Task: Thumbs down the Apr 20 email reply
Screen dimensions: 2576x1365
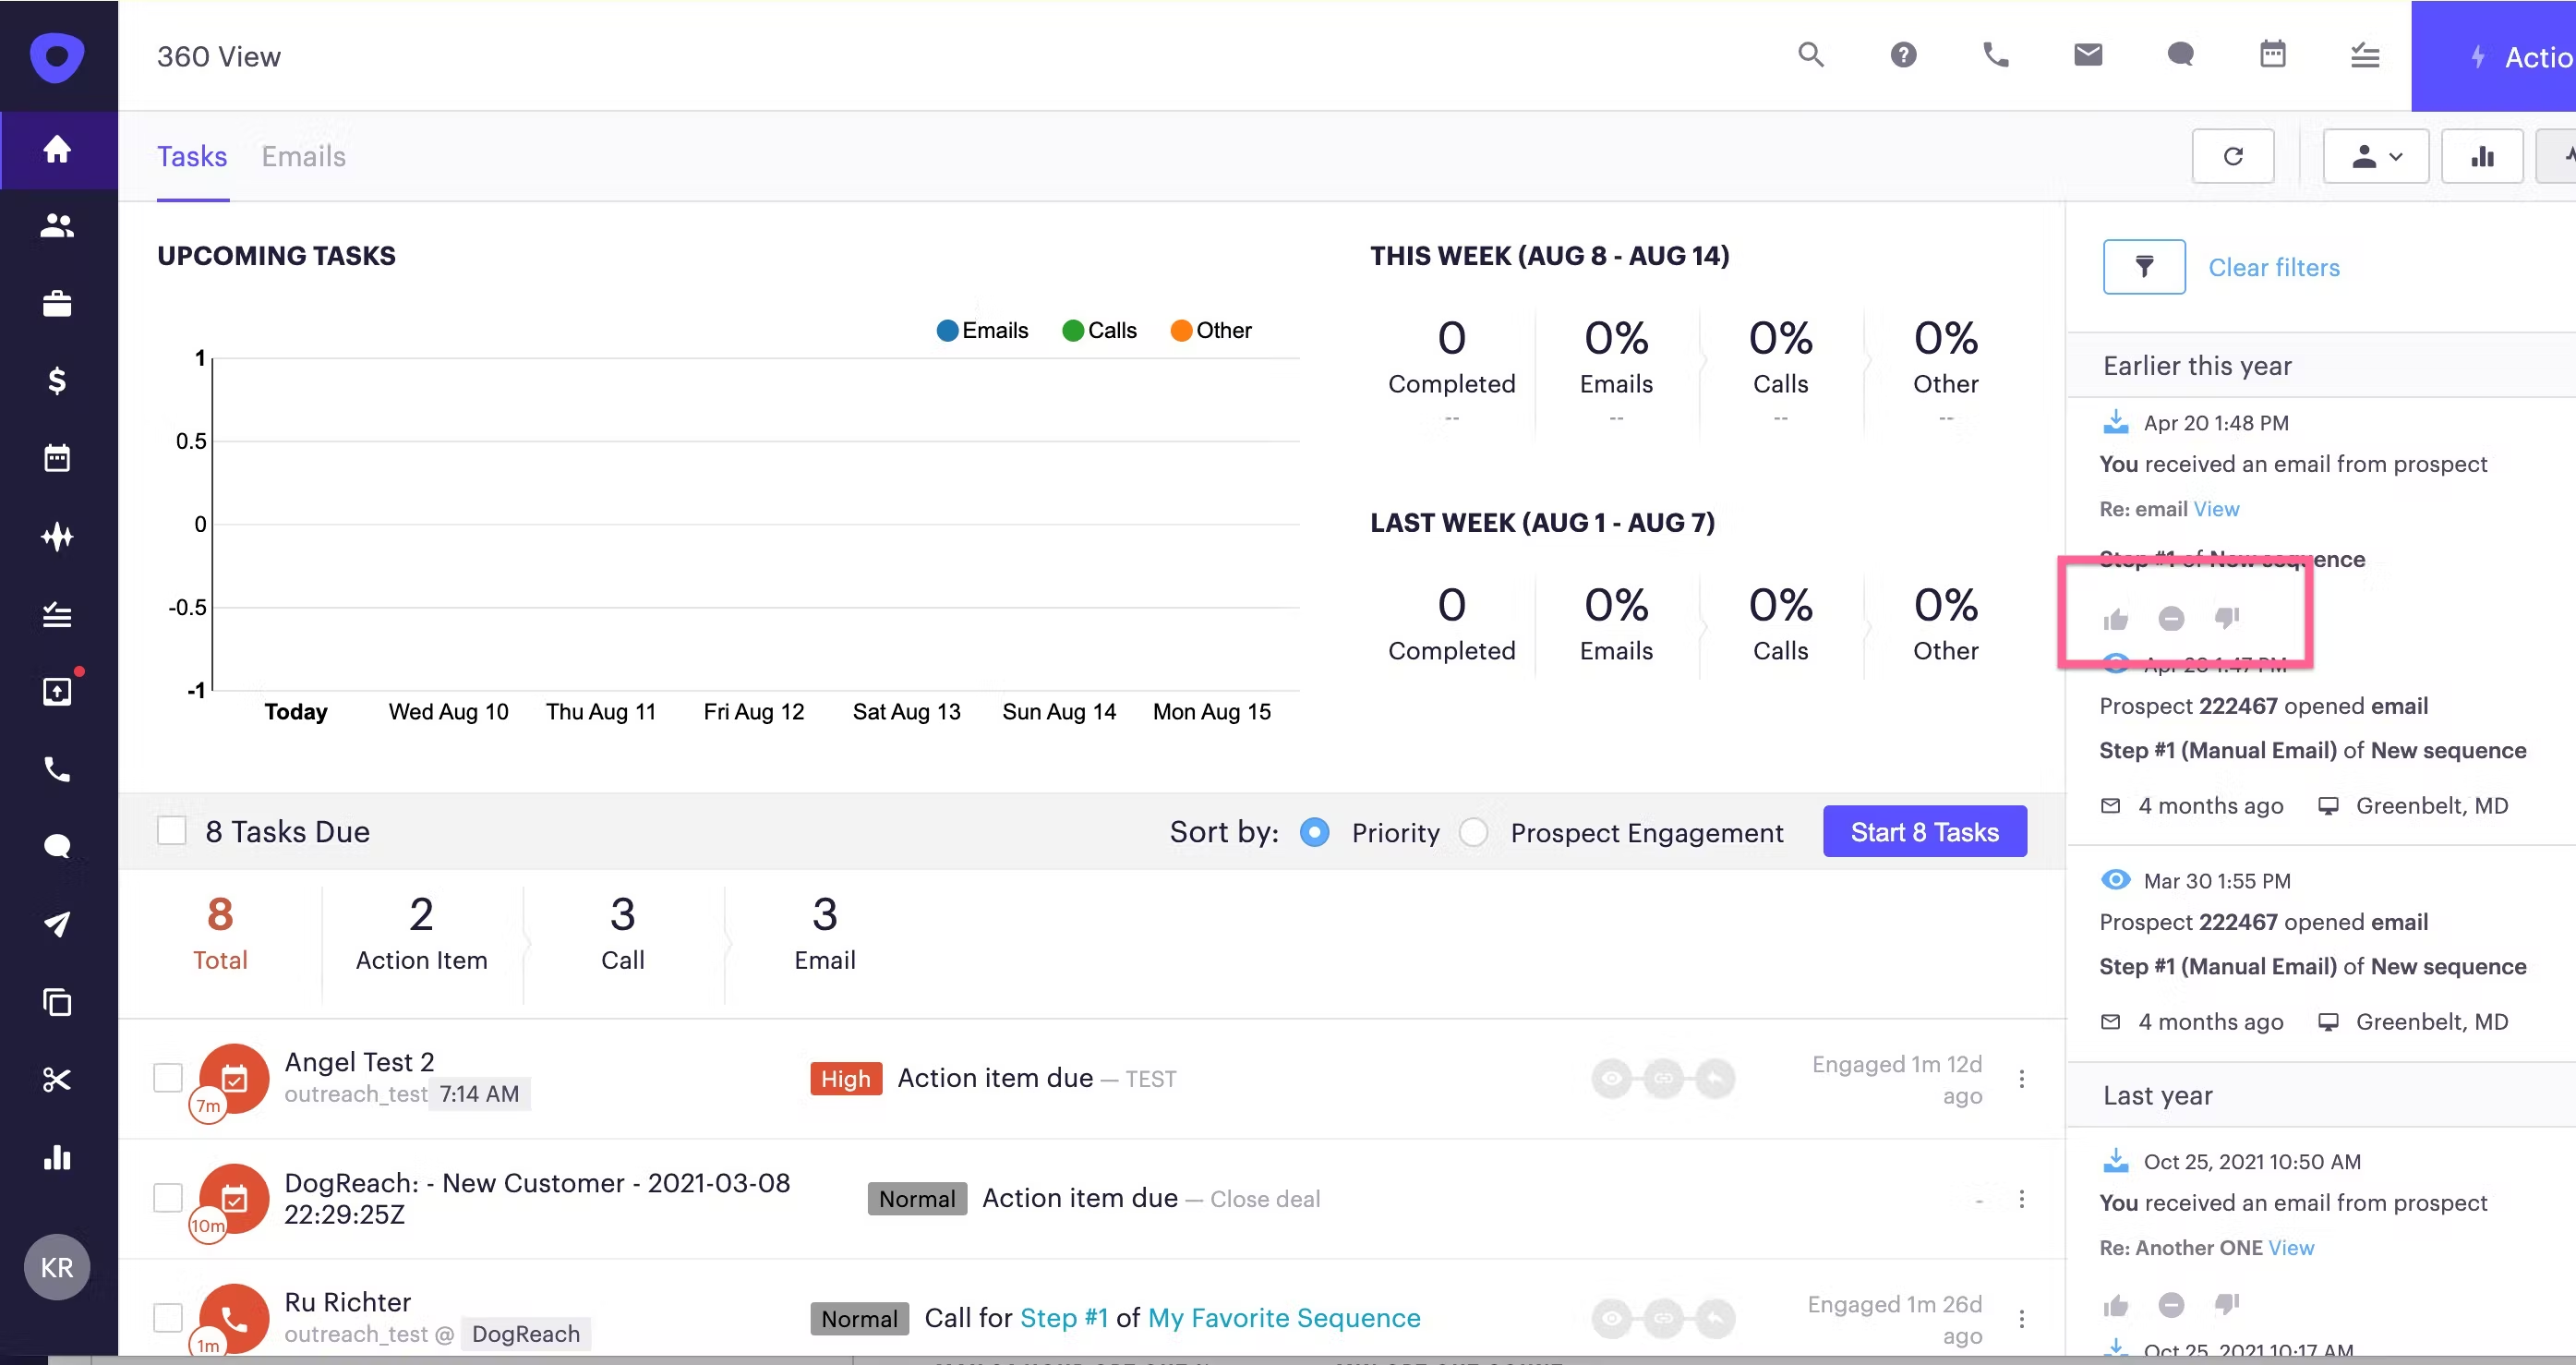Action: click(x=2227, y=620)
